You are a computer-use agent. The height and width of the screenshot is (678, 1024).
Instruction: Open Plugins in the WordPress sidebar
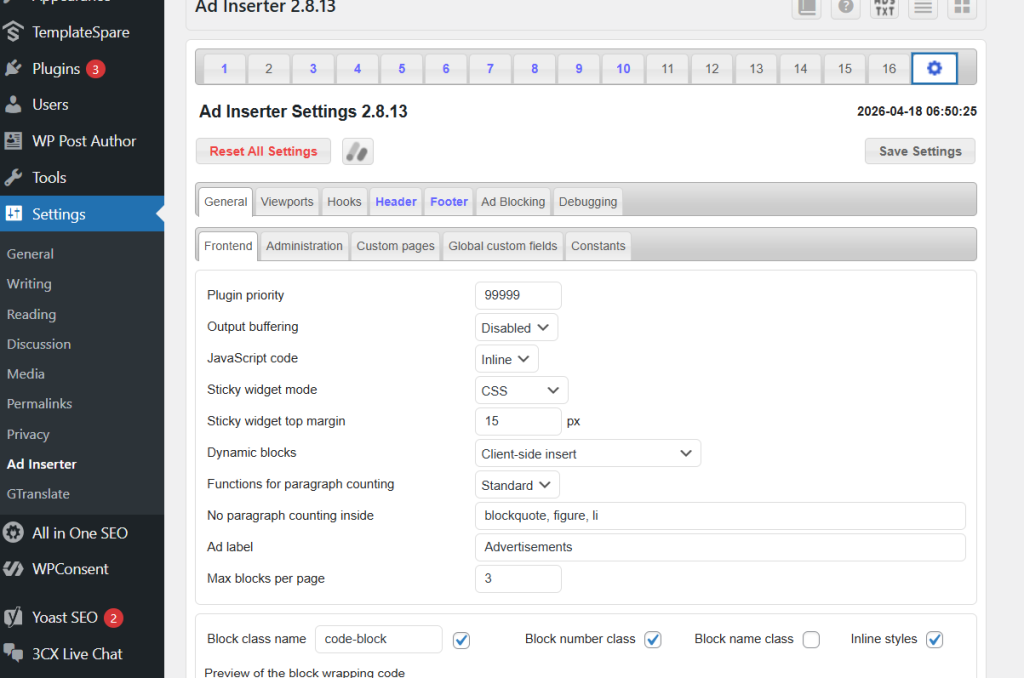click(x=56, y=69)
